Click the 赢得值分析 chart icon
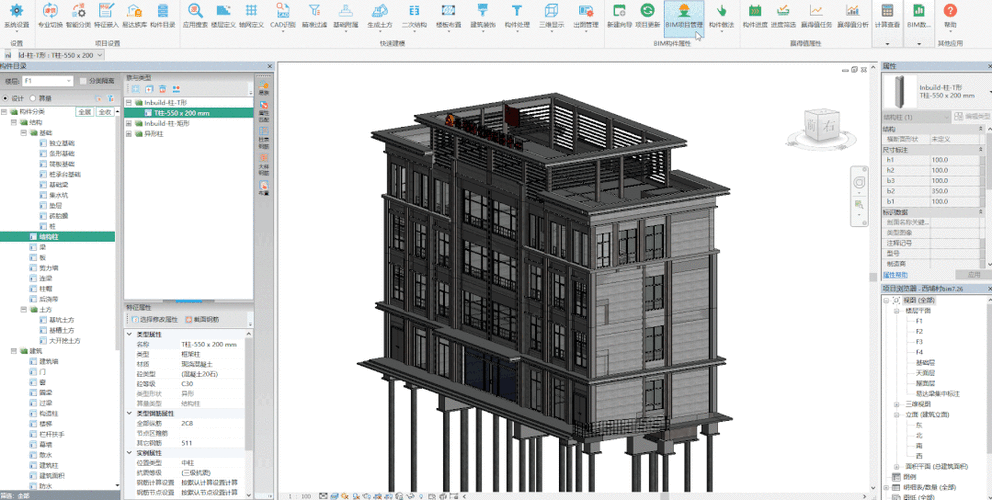The height and width of the screenshot is (500, 992). click(x=852, y=11)
